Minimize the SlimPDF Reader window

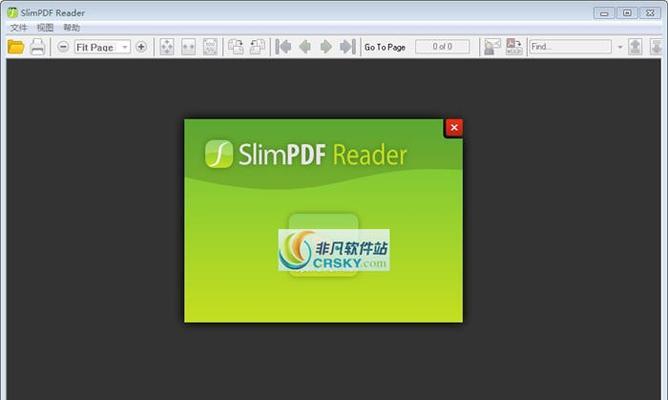pos(604,13)
